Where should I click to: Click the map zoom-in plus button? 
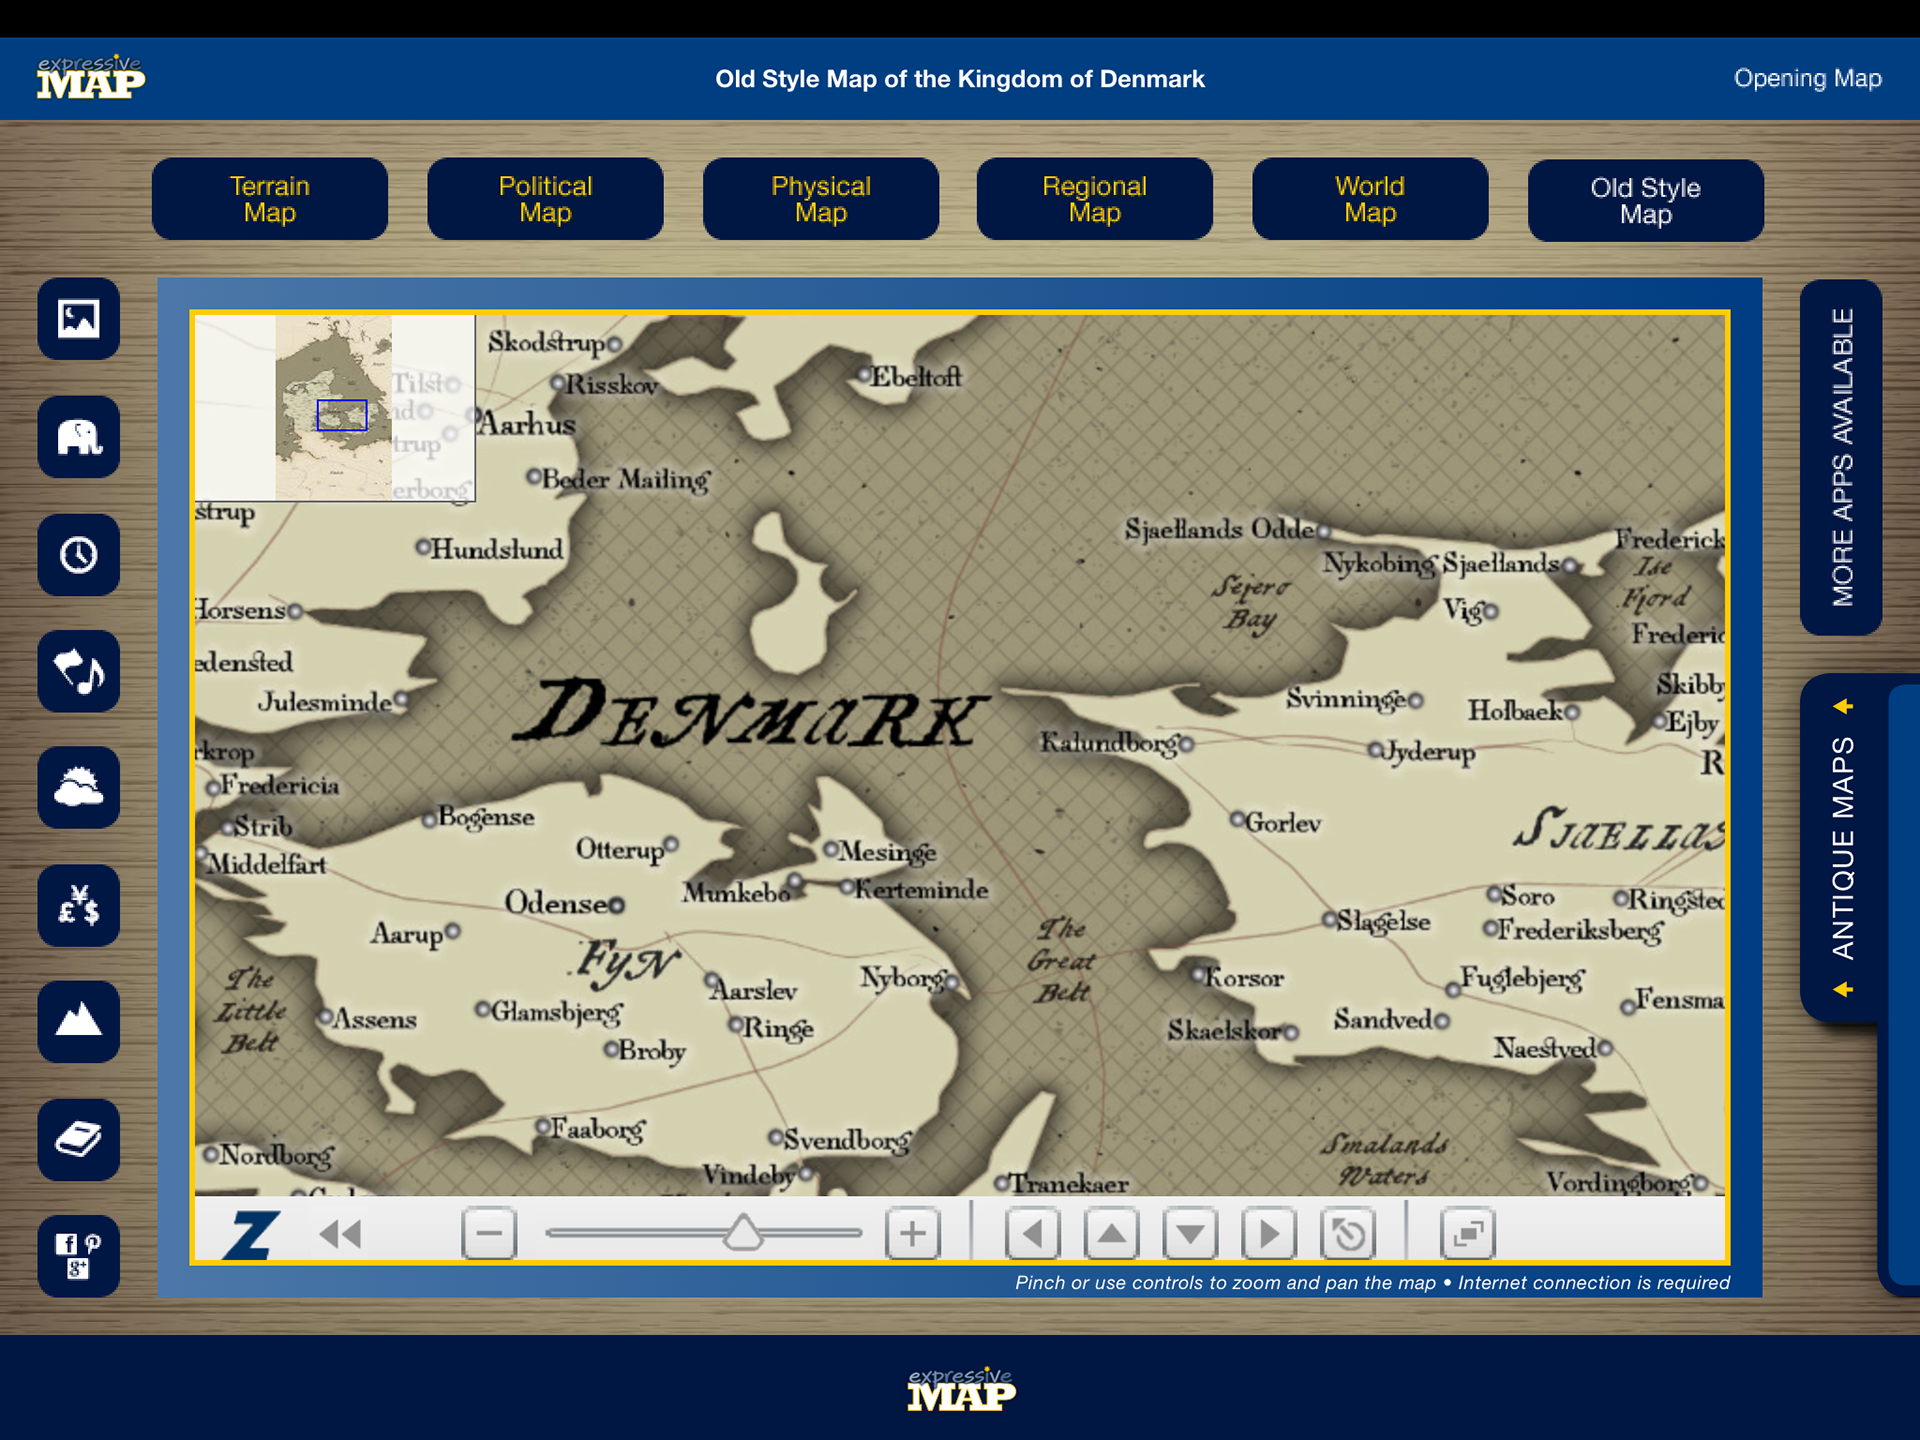pyautogui.click(x=912, y=1234)
